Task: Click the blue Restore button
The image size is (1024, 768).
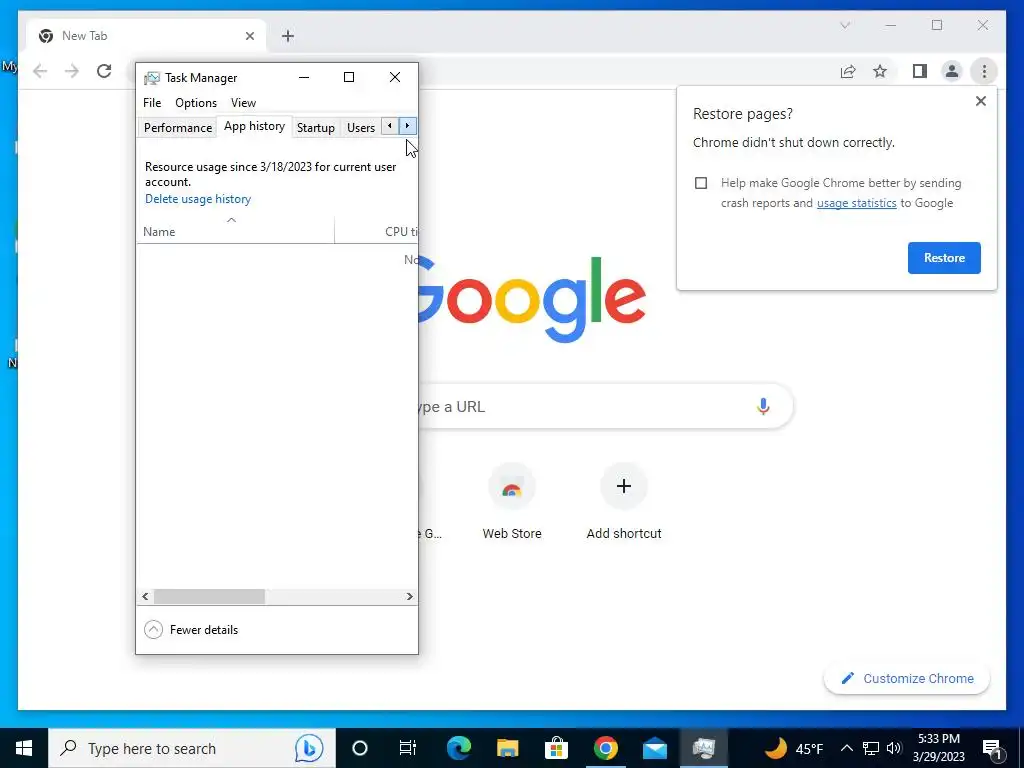Action: pos(944,257)
